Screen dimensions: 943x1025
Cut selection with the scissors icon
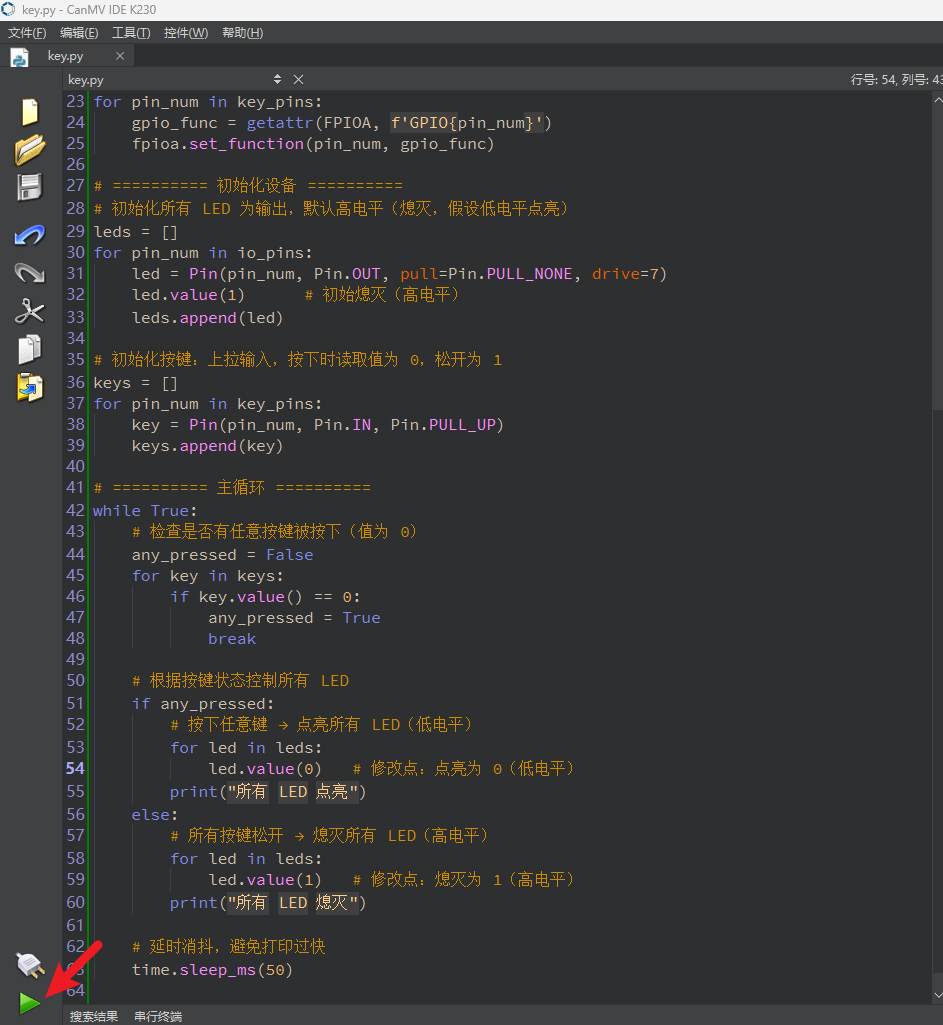point(29,311)
